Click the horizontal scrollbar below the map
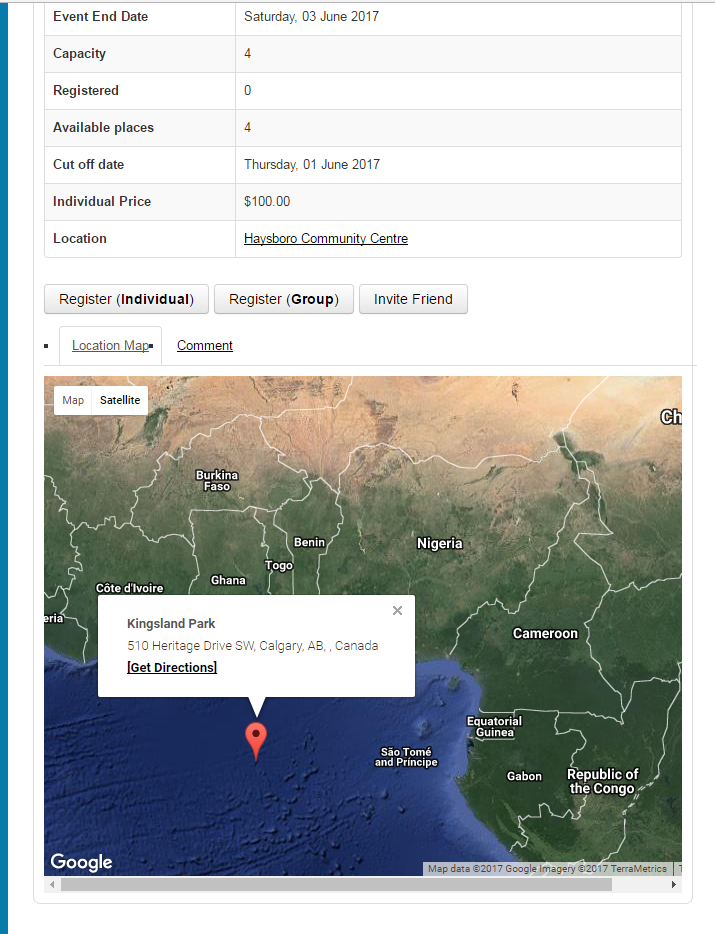Screen dimensions: 715x934 click(x=335, y=885)
